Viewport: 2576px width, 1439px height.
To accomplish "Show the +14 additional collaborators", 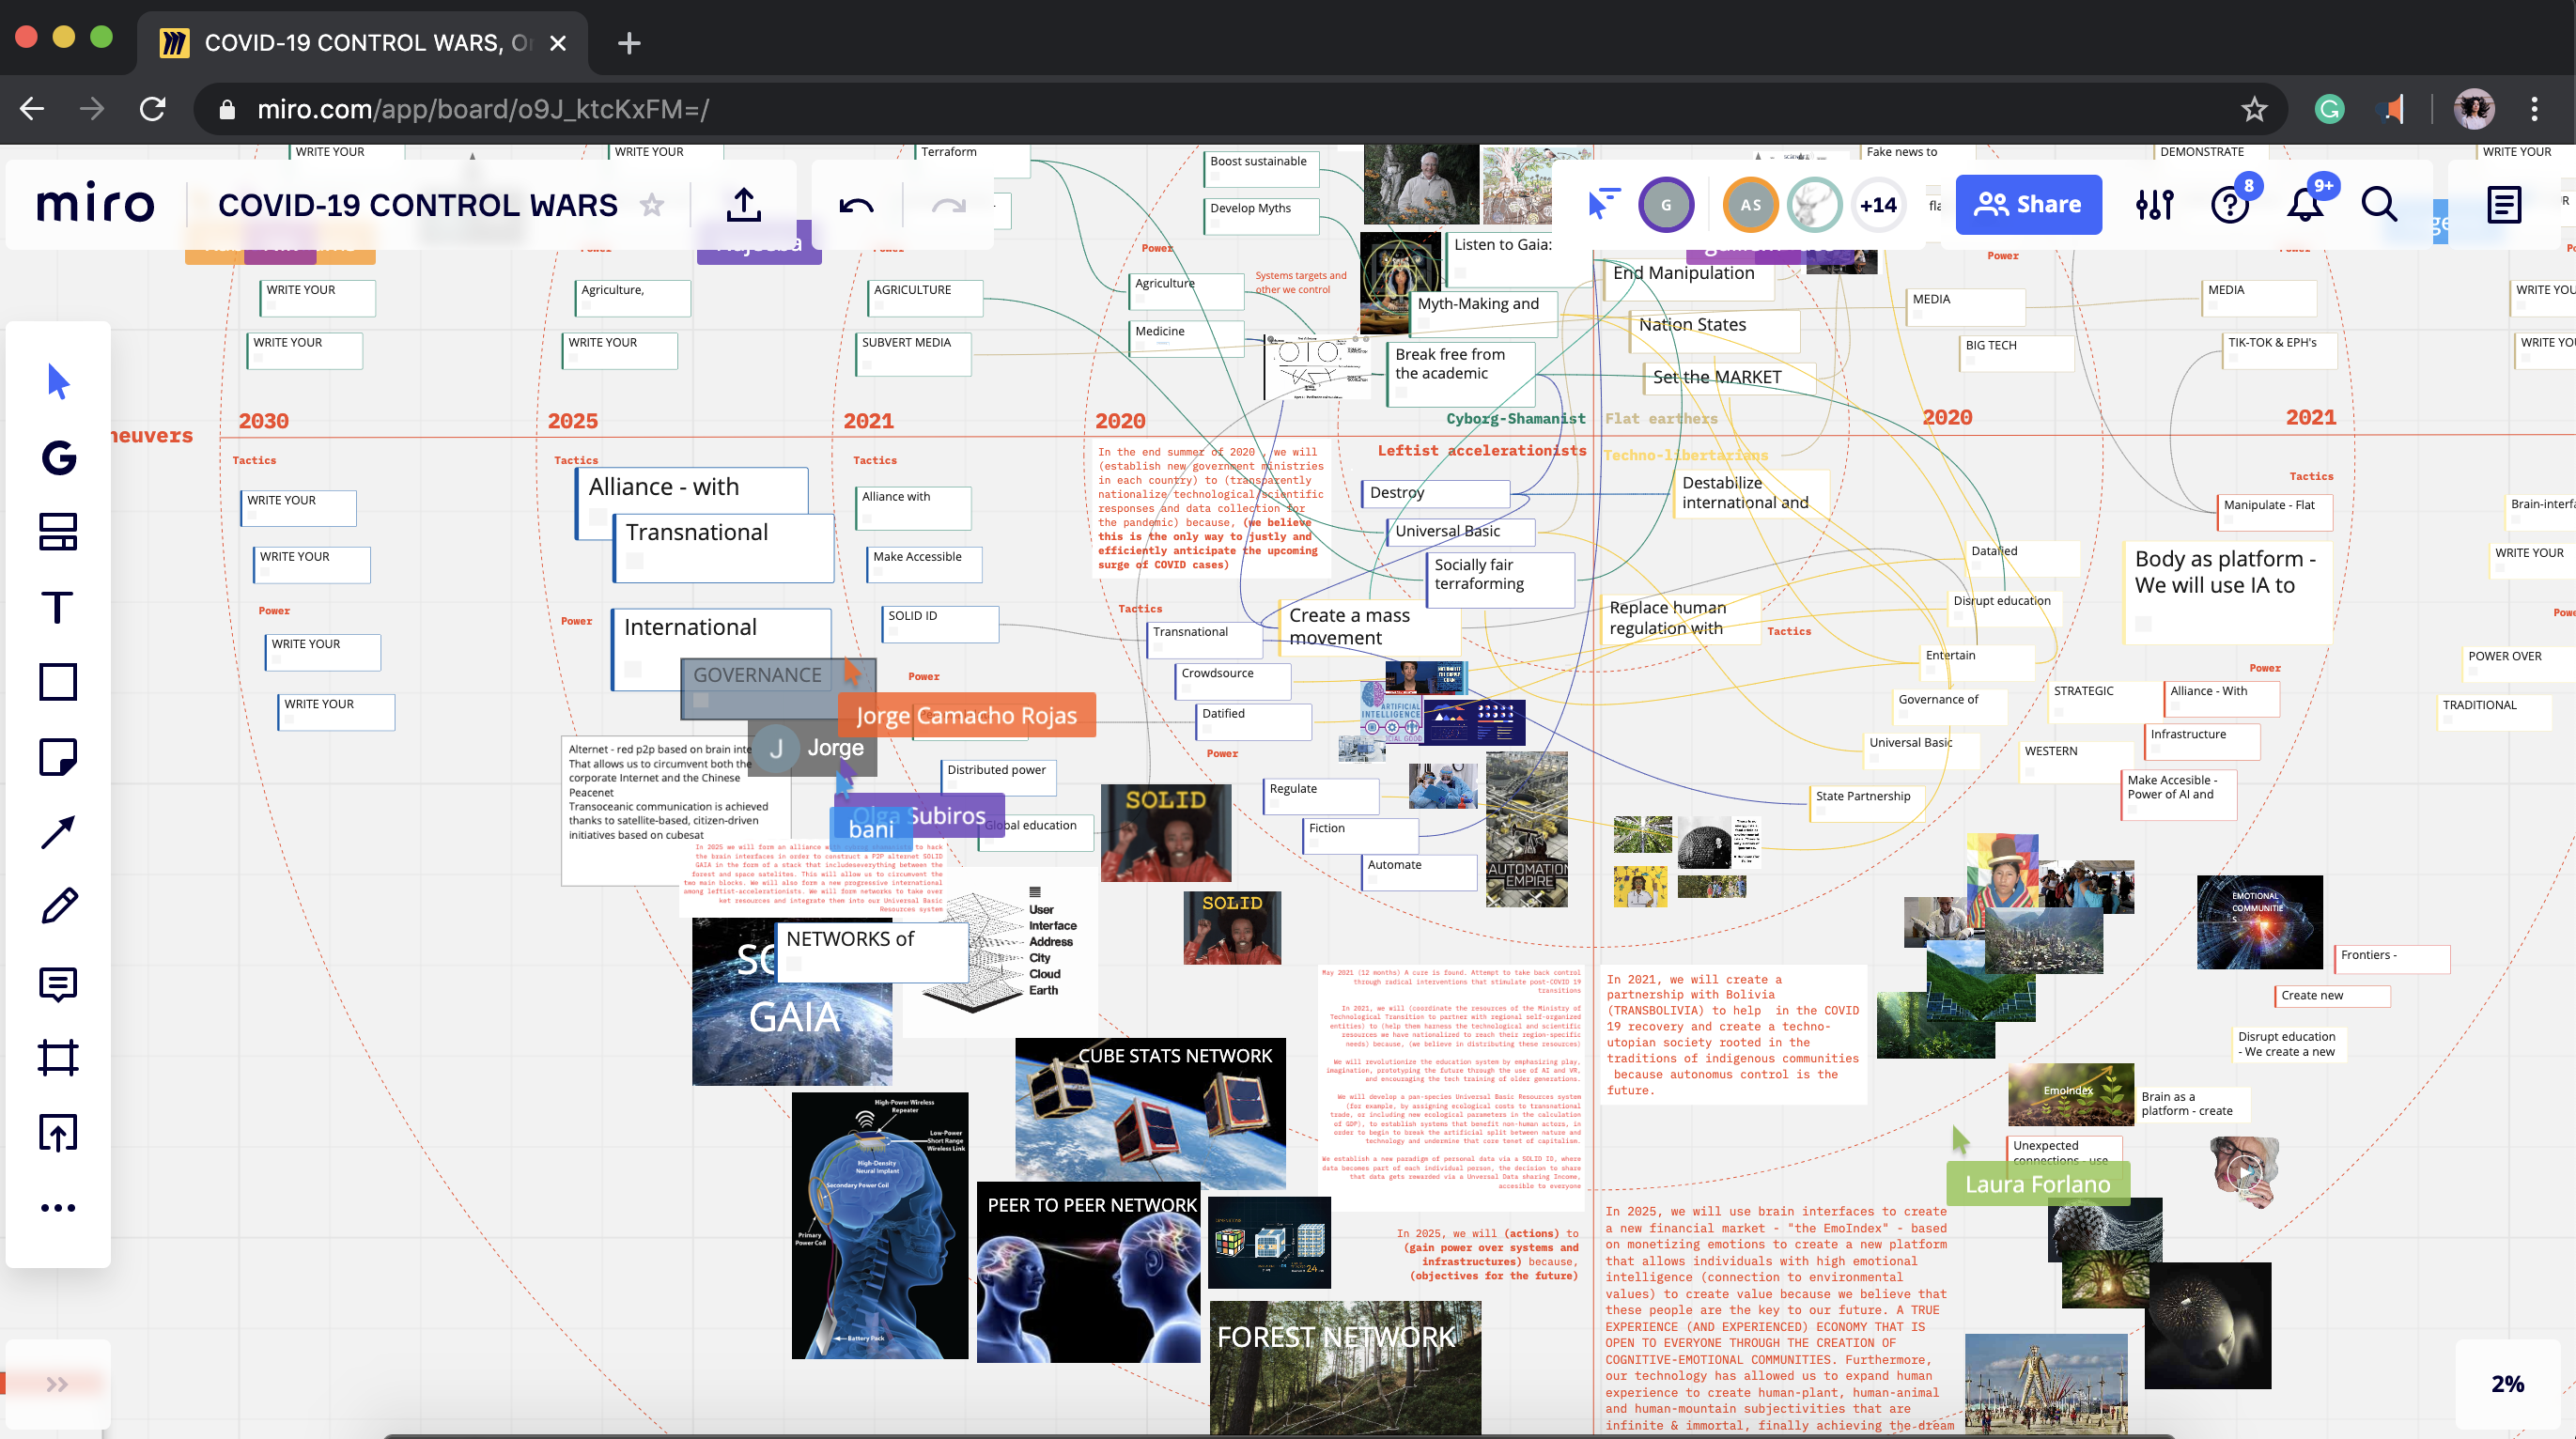I will [1877, 205].
